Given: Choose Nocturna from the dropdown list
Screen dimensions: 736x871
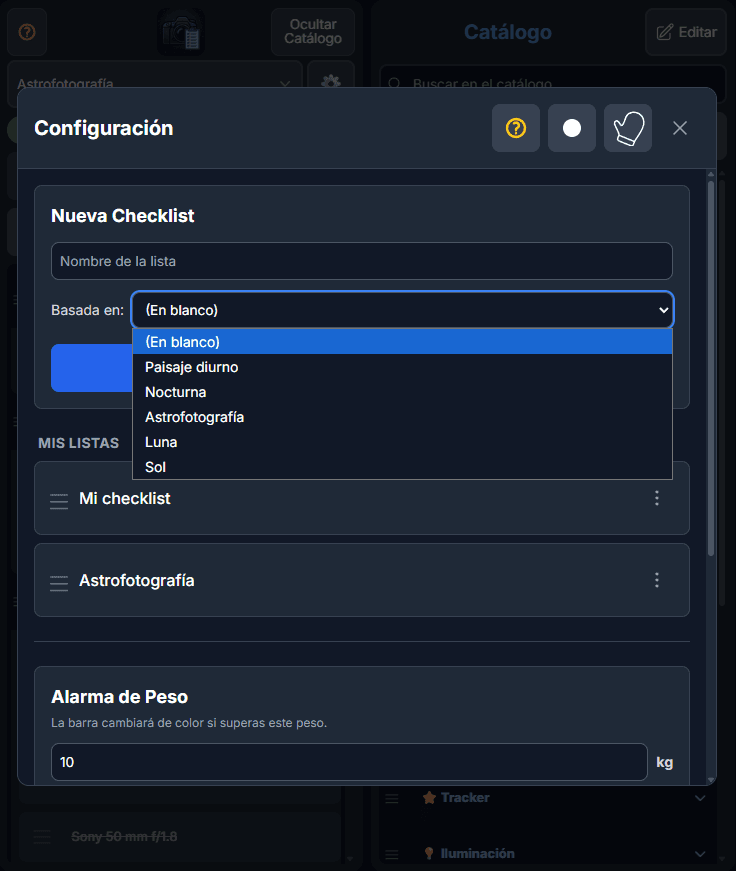Looking at the screenshot, I should 175,392.
